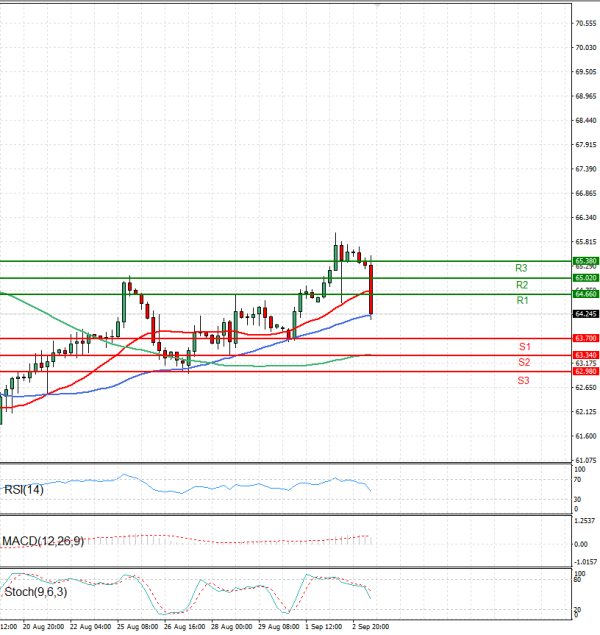Click the 1 Sep 12:00 time label

click(324, 626)
